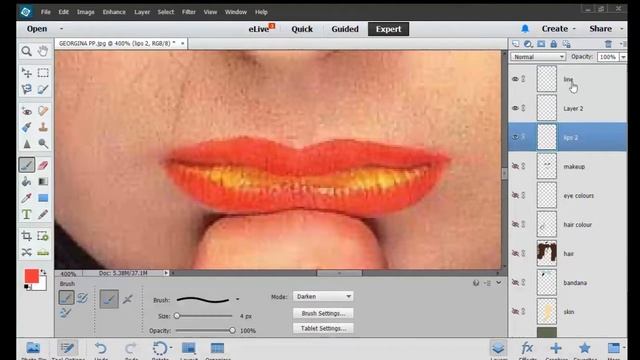The height and width of the screenshot is (360, 640).
Task: Click the Undo button
Action: tap(101, 350)
